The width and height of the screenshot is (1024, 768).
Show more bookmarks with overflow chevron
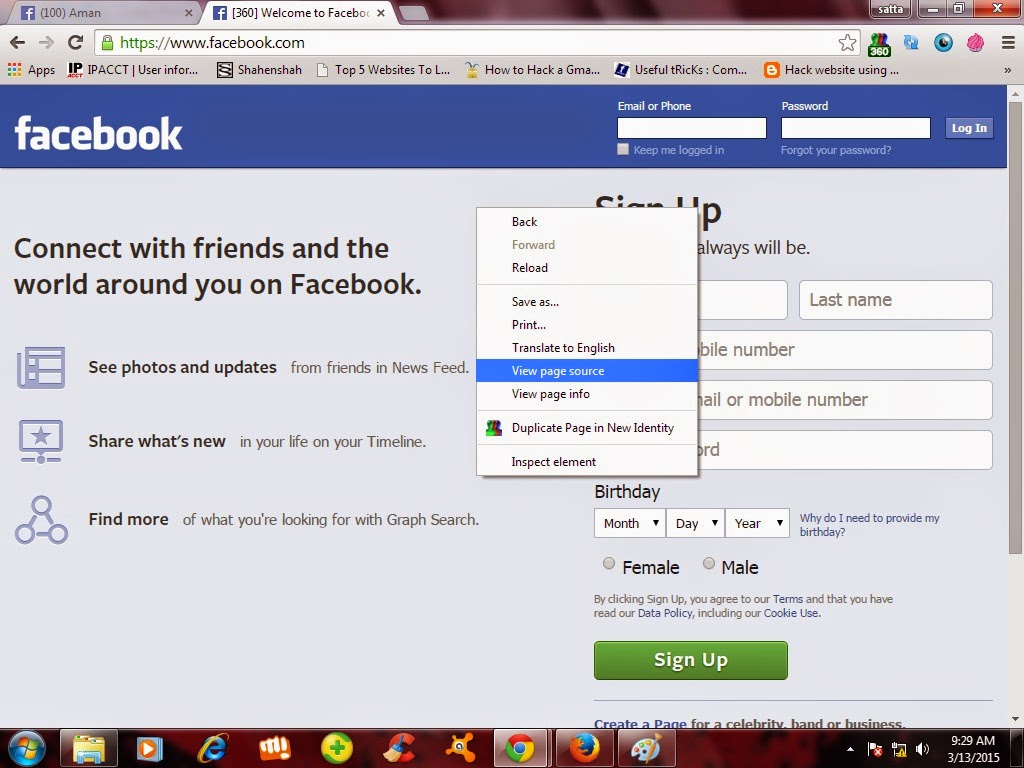1008,71
